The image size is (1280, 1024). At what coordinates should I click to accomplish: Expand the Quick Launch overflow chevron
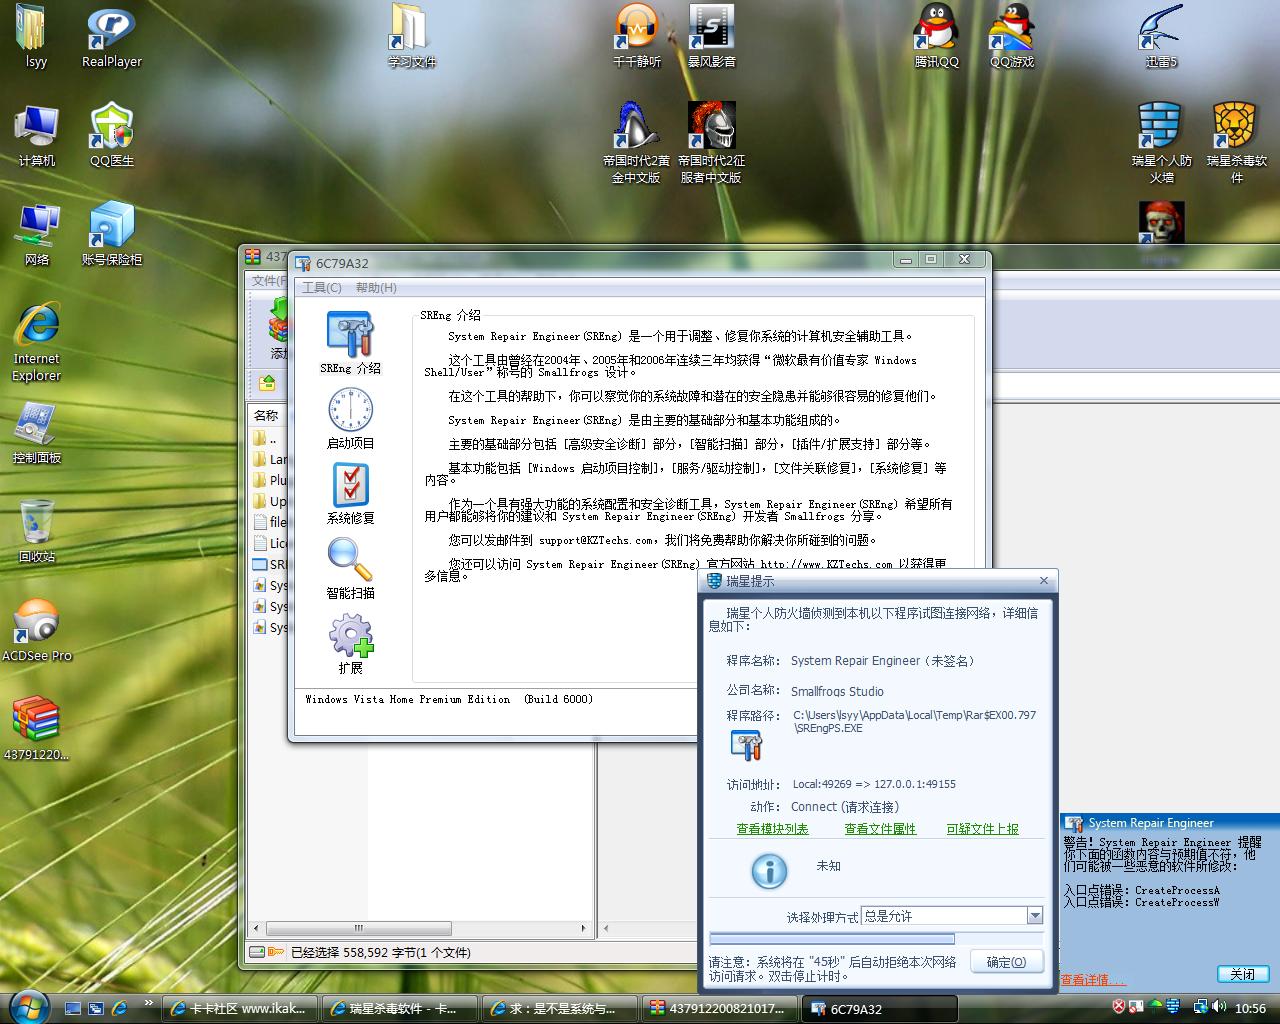pos(149,1003)
